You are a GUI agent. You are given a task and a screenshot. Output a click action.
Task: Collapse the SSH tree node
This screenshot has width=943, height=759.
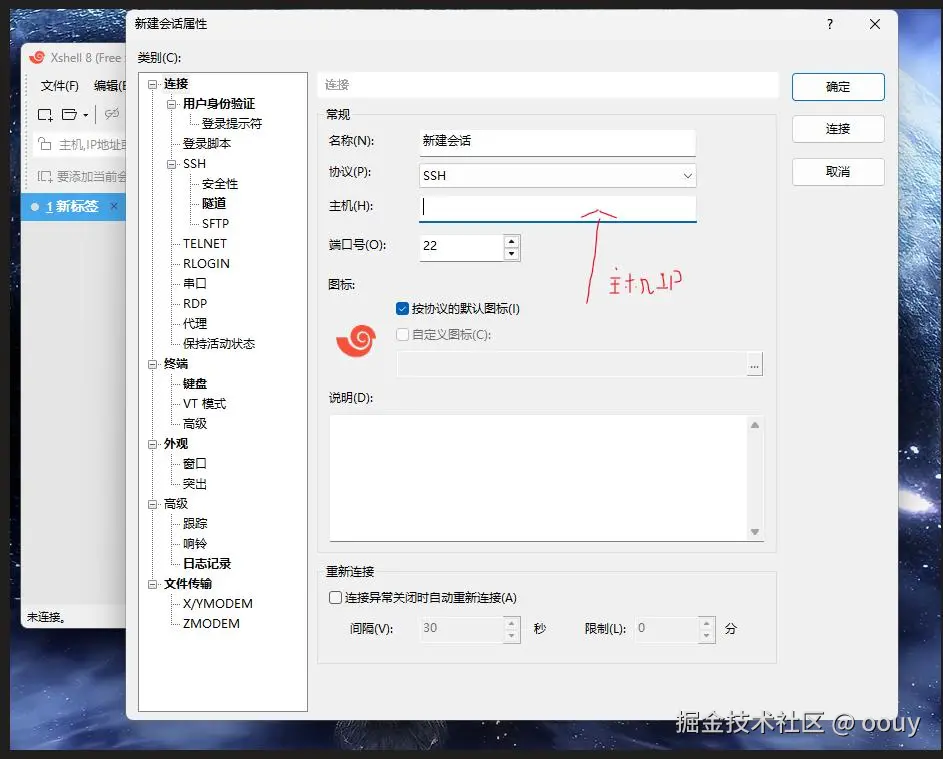(172, 164)
